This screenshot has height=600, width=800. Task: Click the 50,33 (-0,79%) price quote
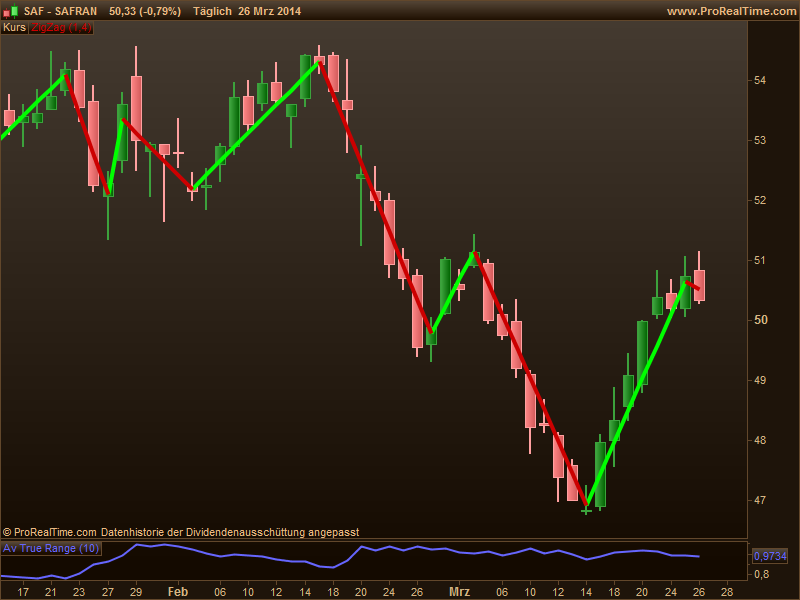(145, 11)
